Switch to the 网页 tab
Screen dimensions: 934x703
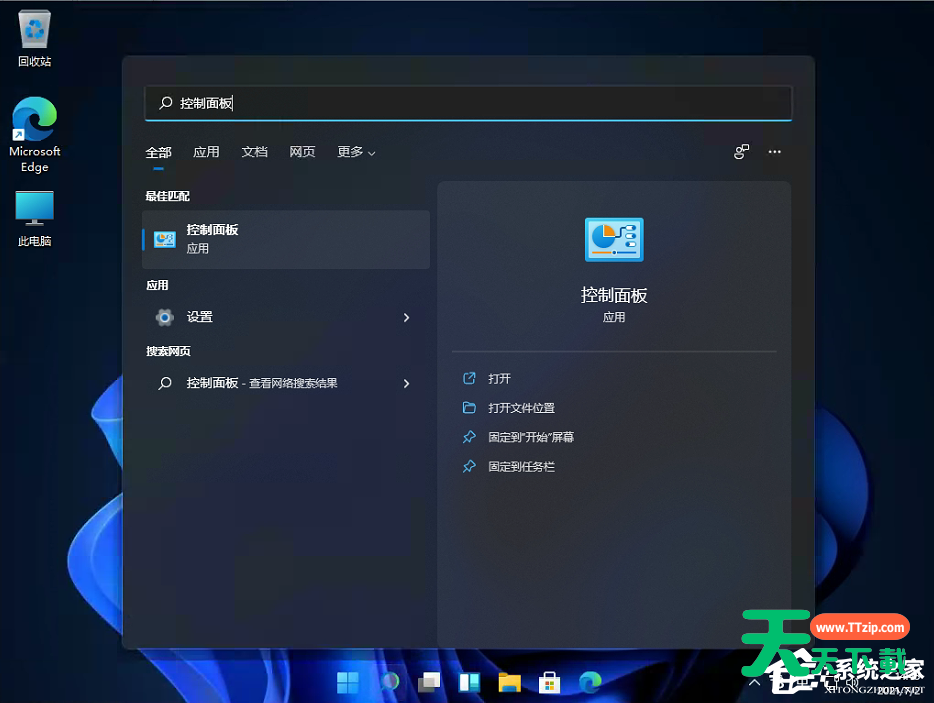tap(302, 152)
